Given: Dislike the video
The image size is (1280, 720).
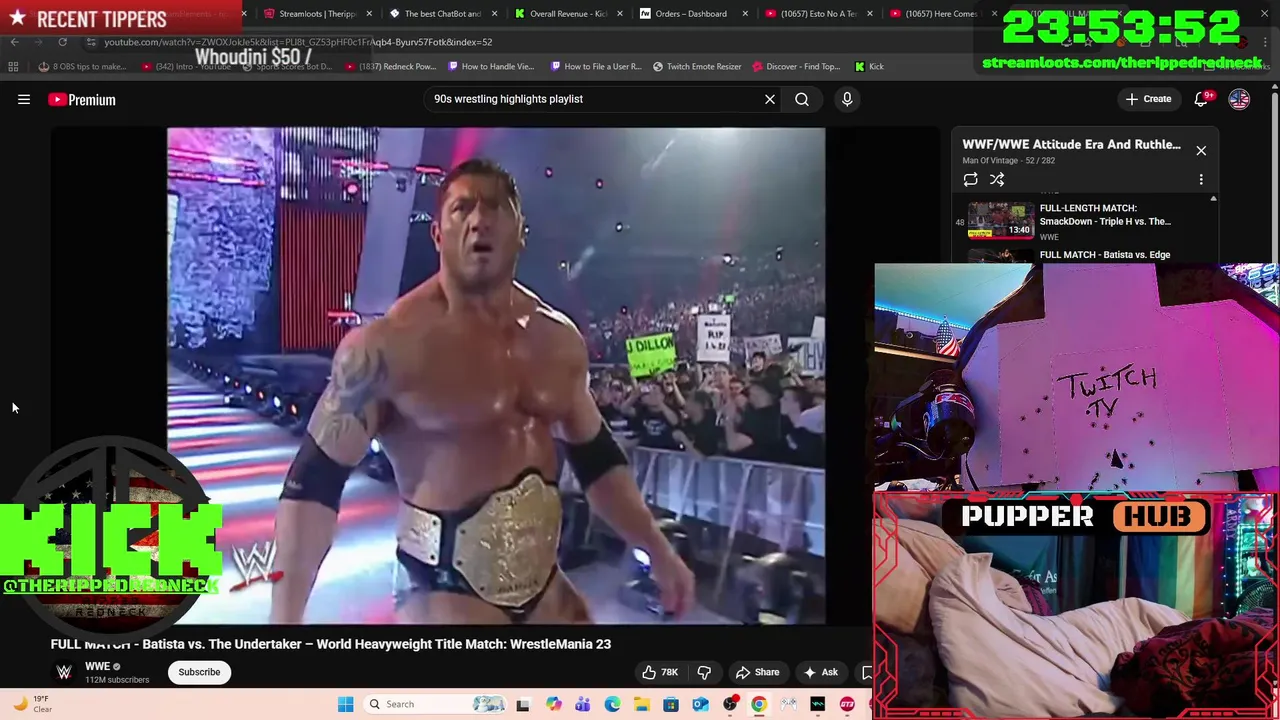Looking at the screenshot, I should point(704,672).
